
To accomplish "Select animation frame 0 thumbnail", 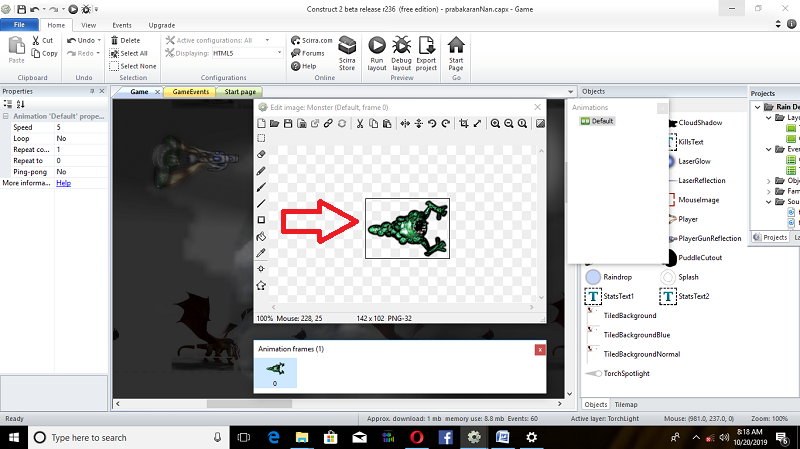I will (x=276, y=373).
